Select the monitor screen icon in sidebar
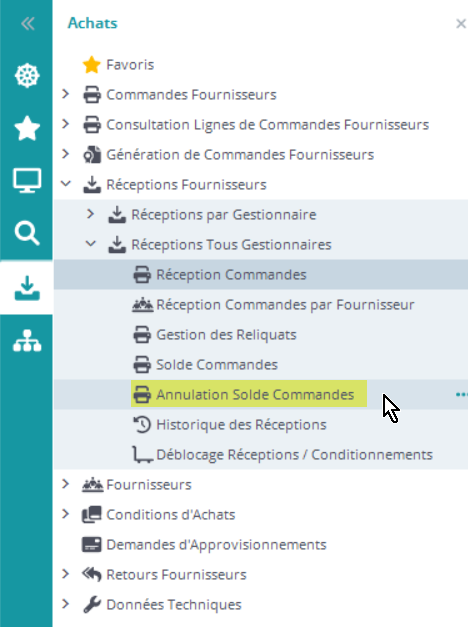Screen dimensions: 468x627 click(27, 181)
